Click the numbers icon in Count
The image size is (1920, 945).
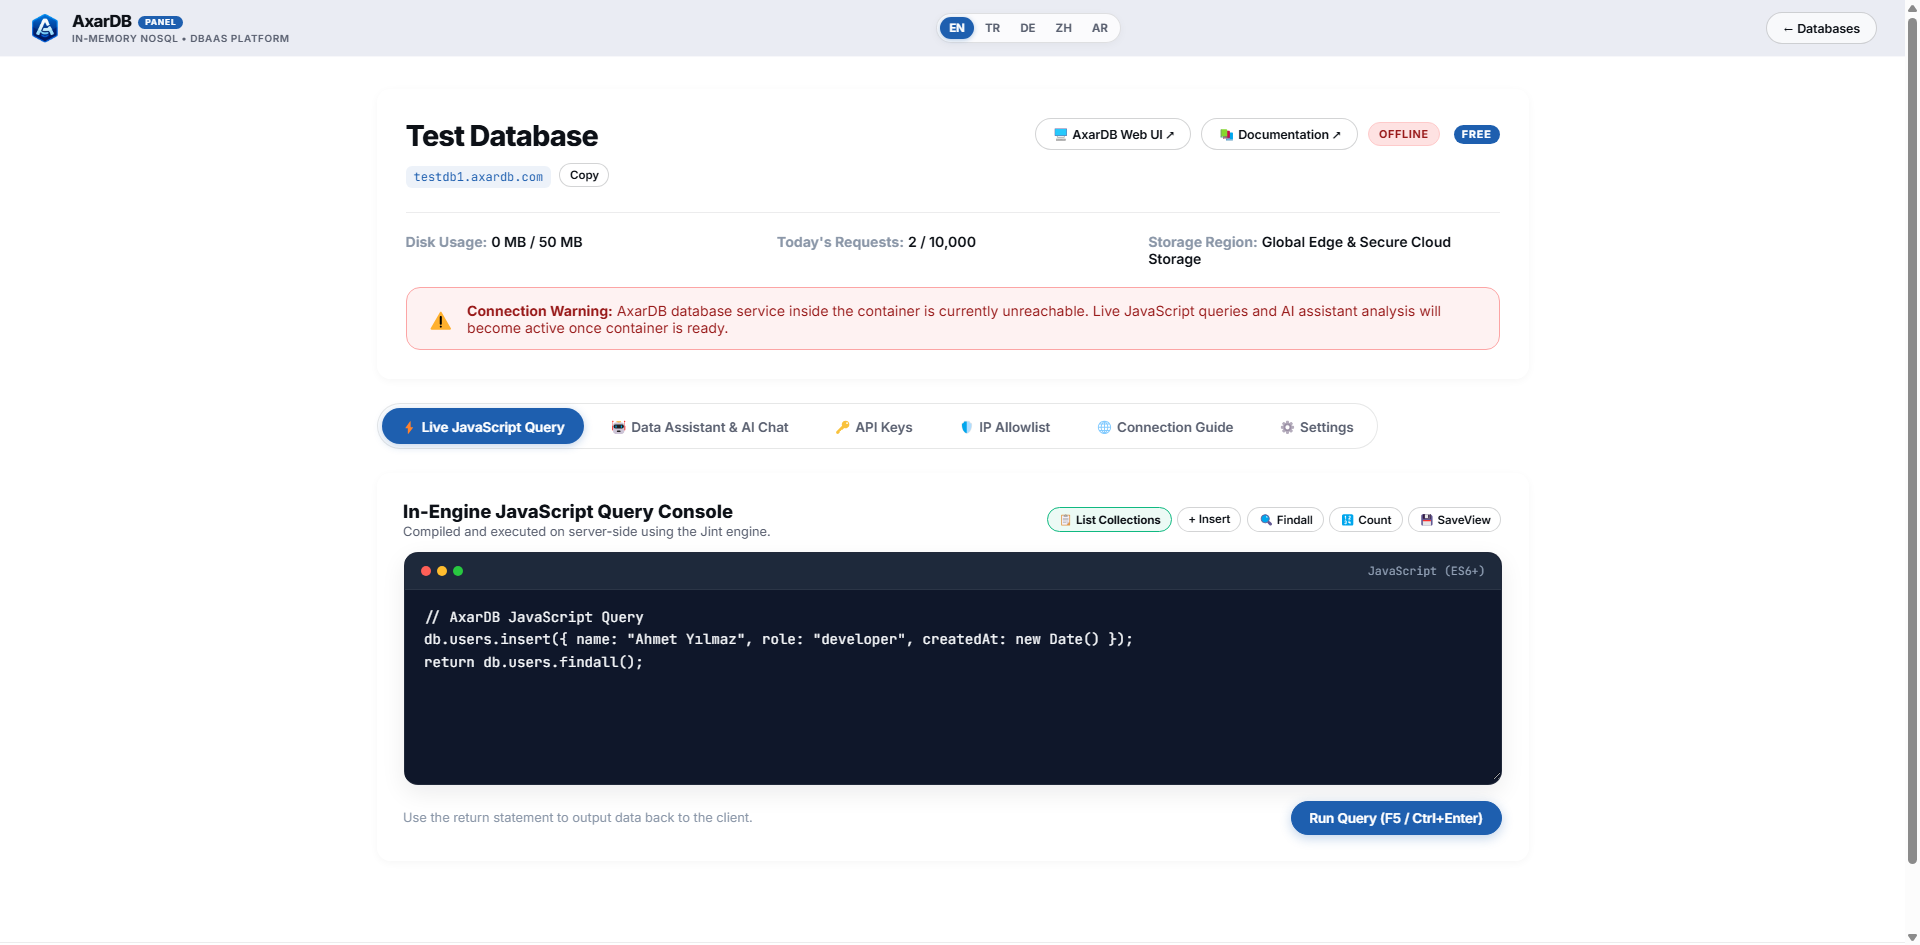coord(1347,520)
